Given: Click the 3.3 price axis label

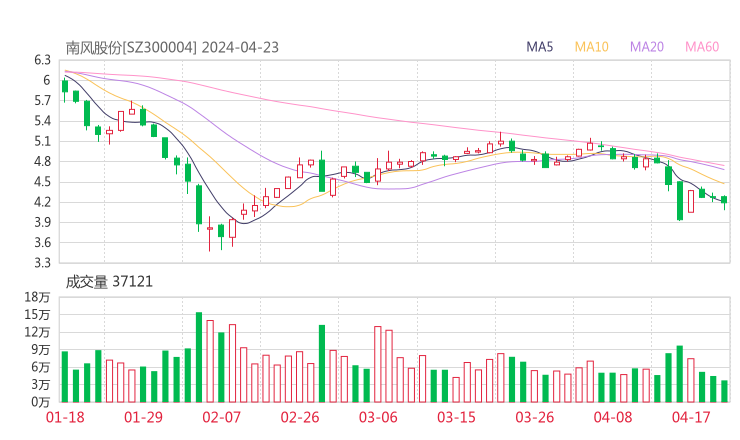Looking at the screenshot, I should point(42,262).
